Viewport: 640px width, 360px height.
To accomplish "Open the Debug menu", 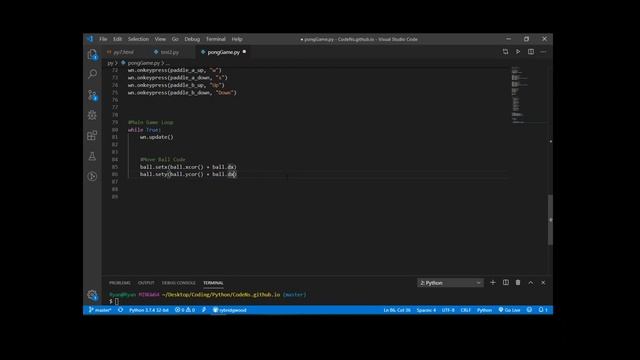I will click(192, 39).
